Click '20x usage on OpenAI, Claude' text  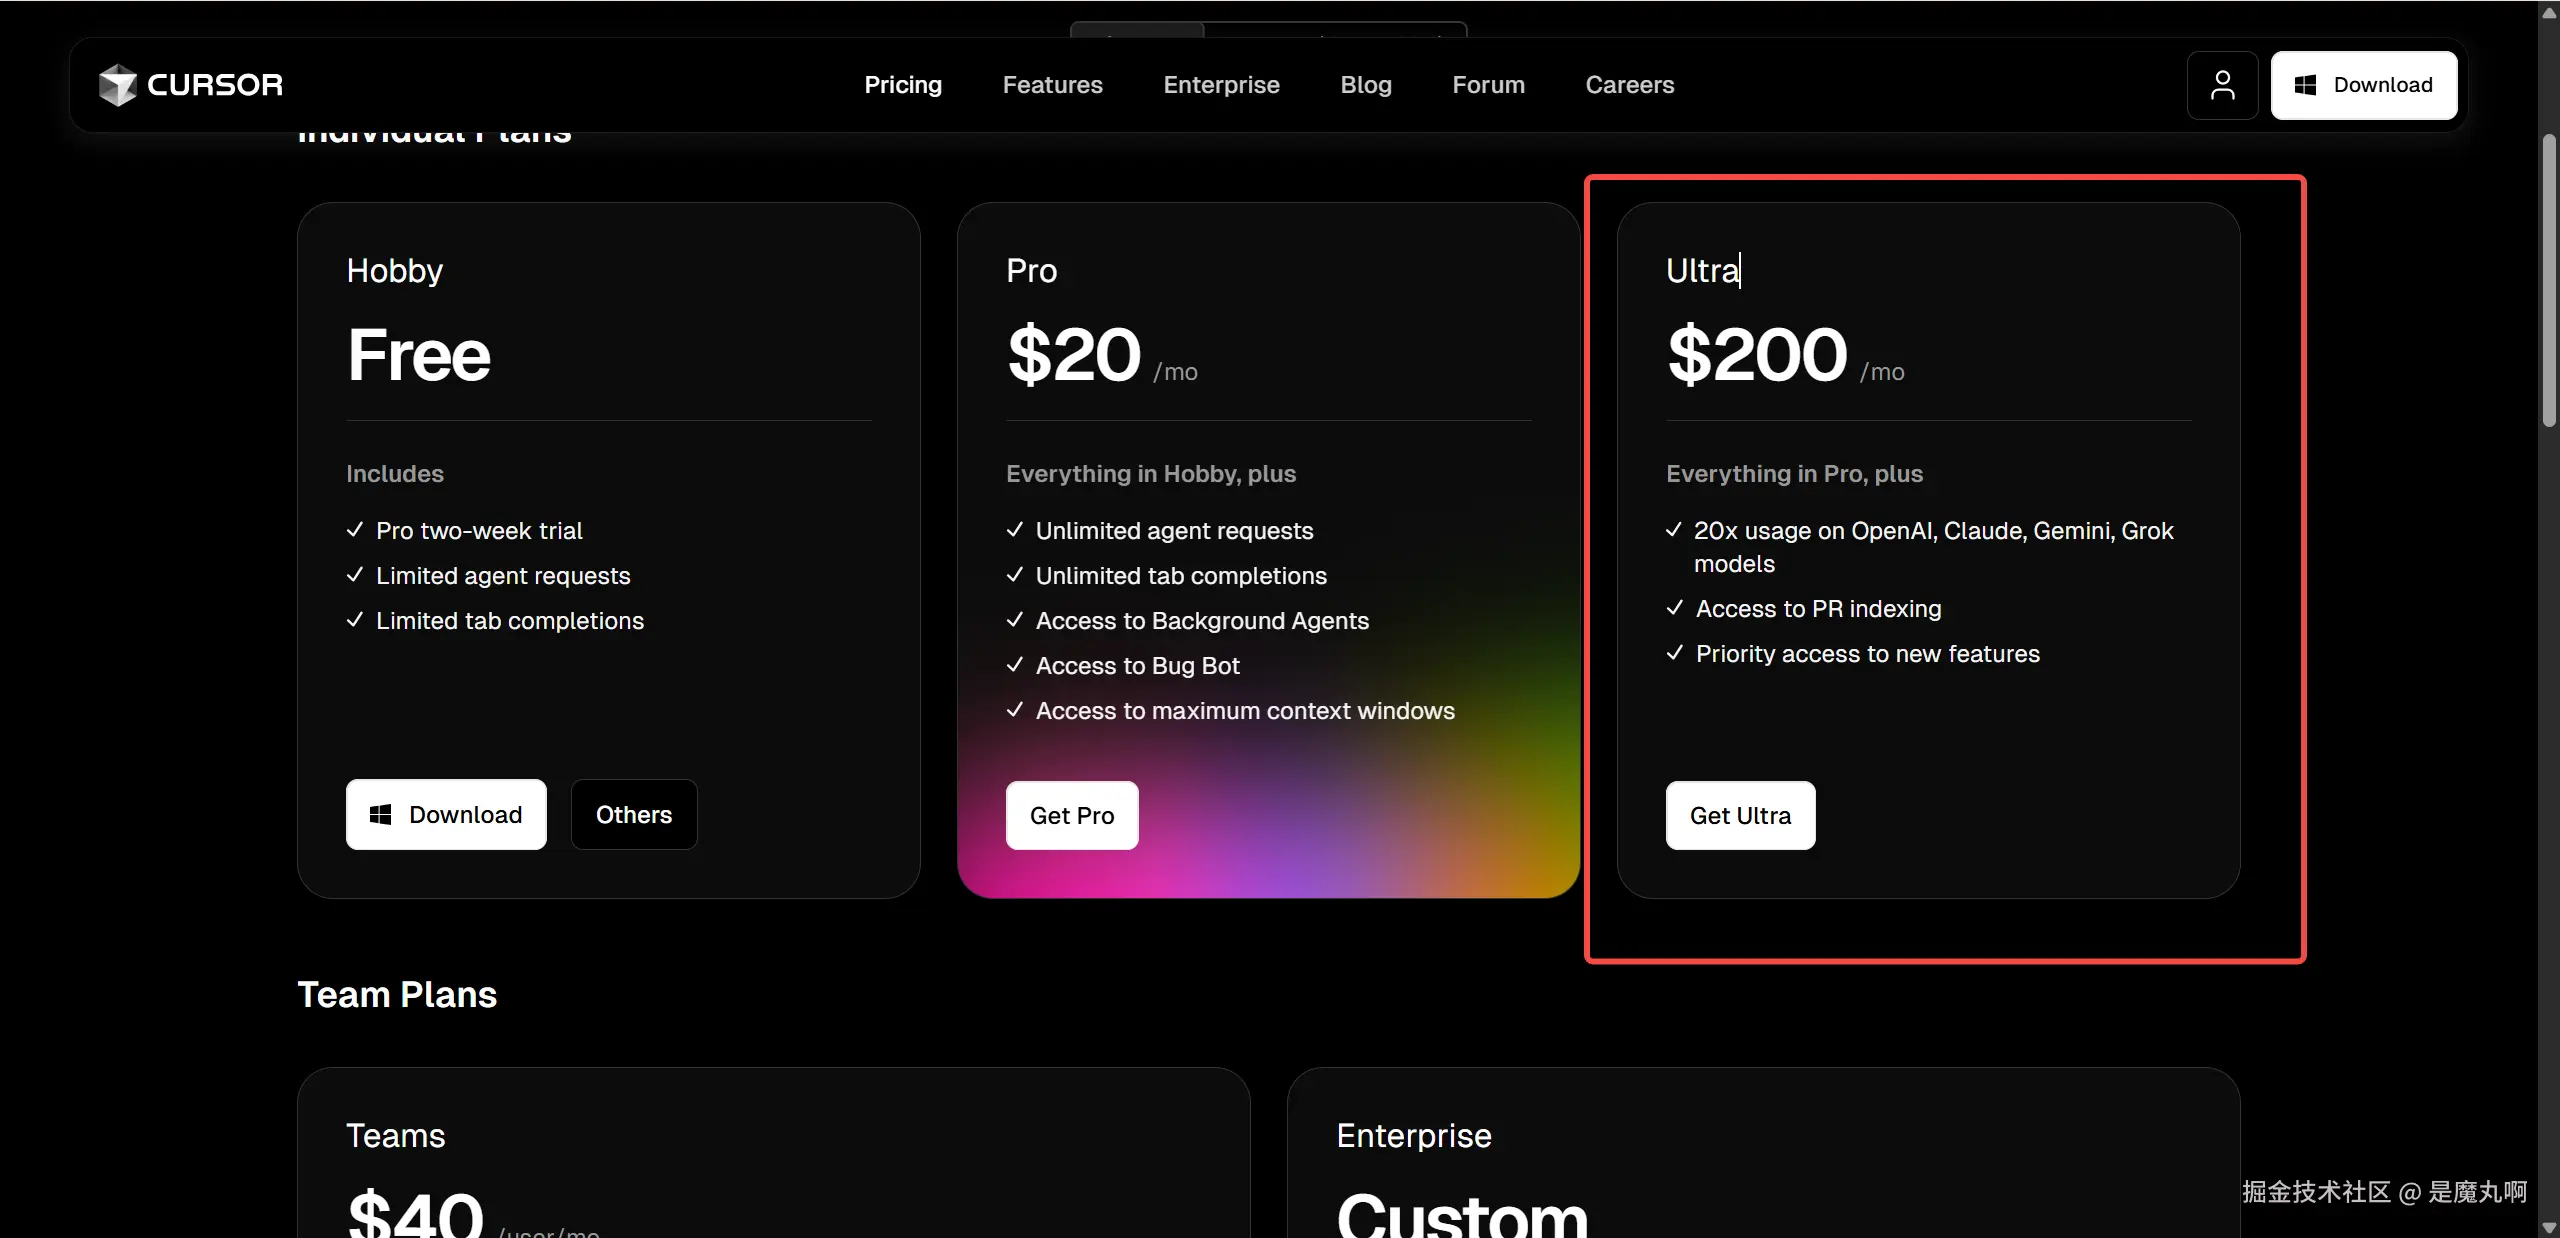(1859, 531)
